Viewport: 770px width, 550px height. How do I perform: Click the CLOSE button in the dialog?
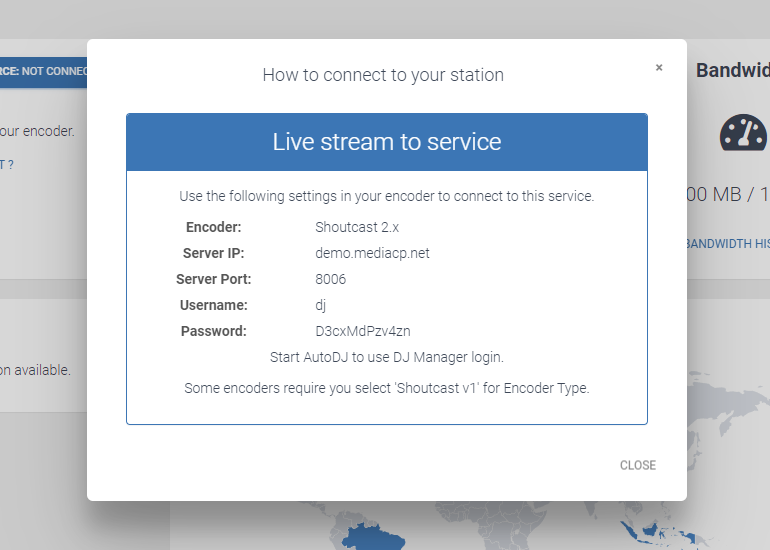tap(637, 465)
